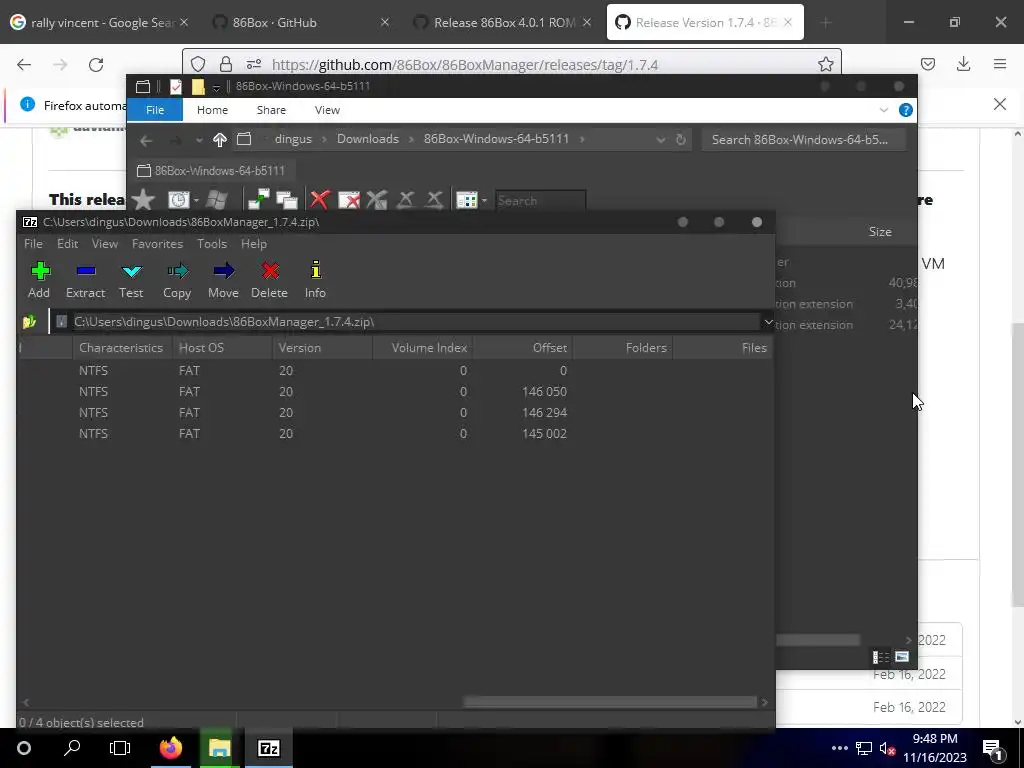Click the up-folder icon left of 7-Zip path
The width and height of the screenshot is (1024, 768).
(29, 322)
